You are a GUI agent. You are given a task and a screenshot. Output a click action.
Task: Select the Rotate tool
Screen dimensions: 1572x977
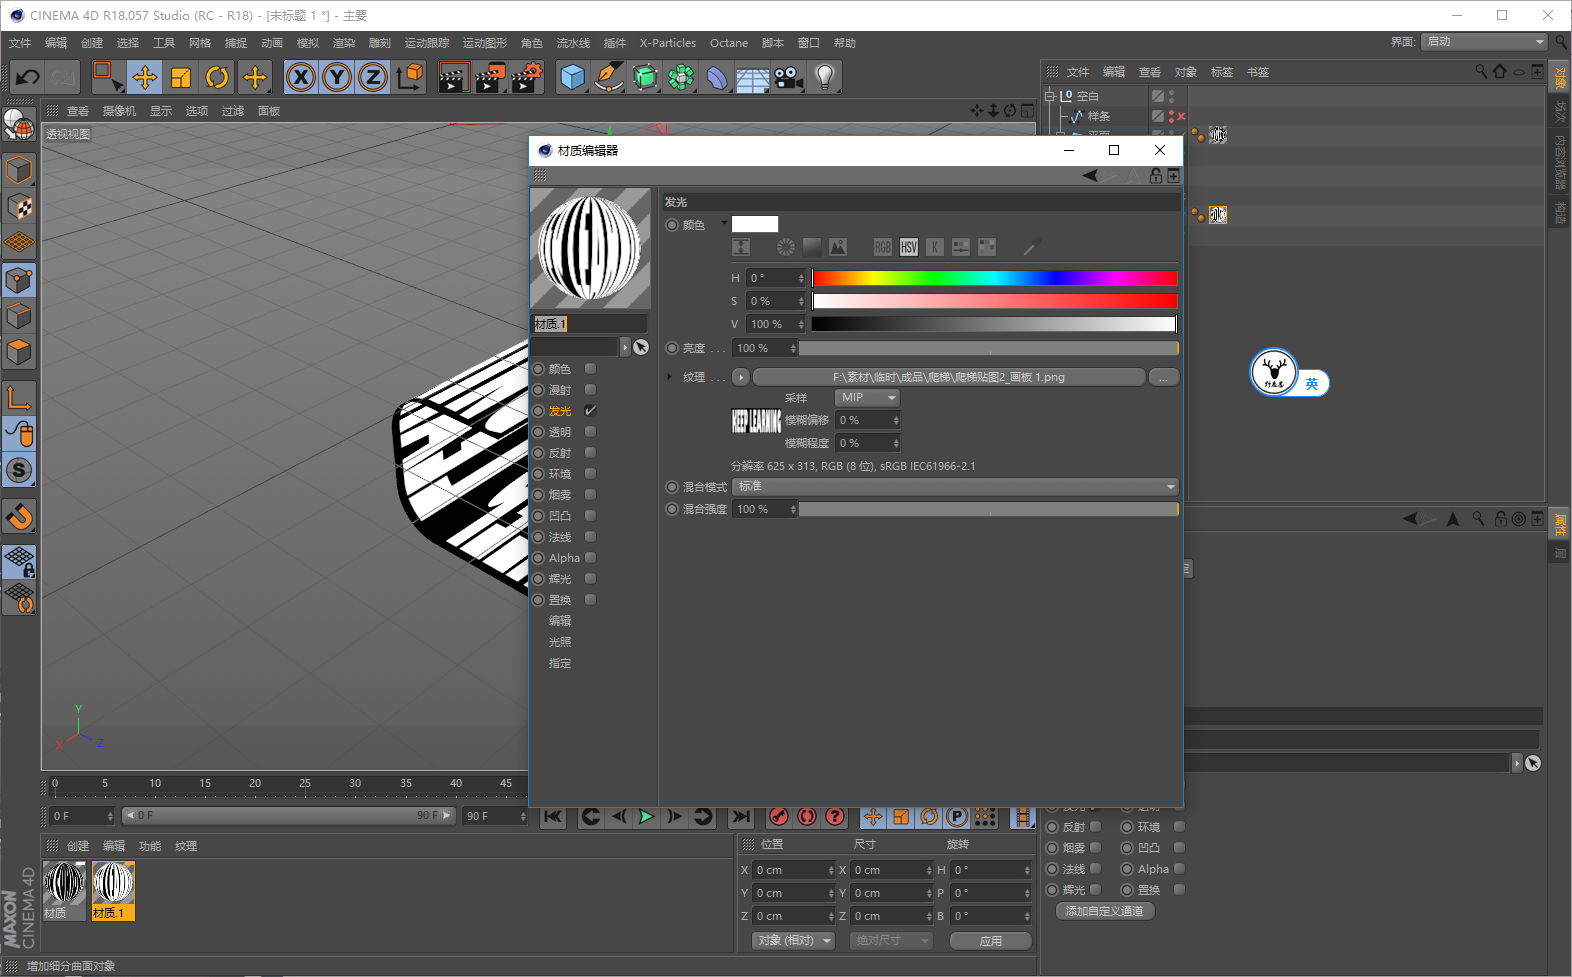(217, 77)
